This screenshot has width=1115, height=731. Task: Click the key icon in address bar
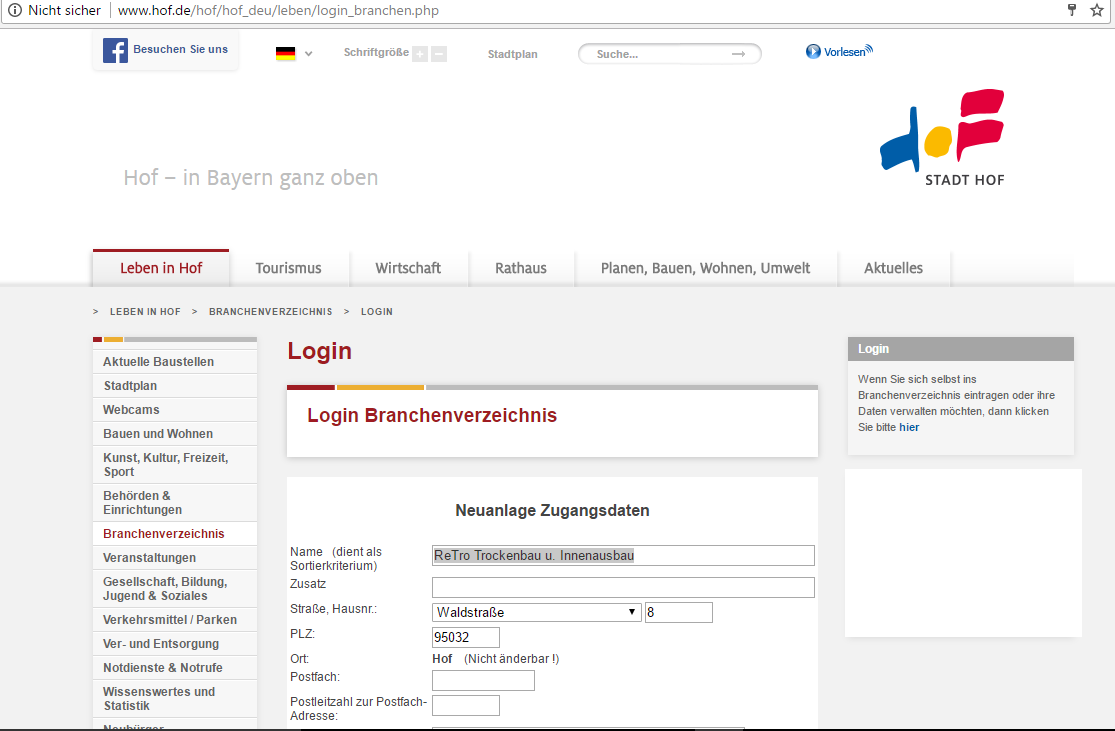(x=1072, y=10)
